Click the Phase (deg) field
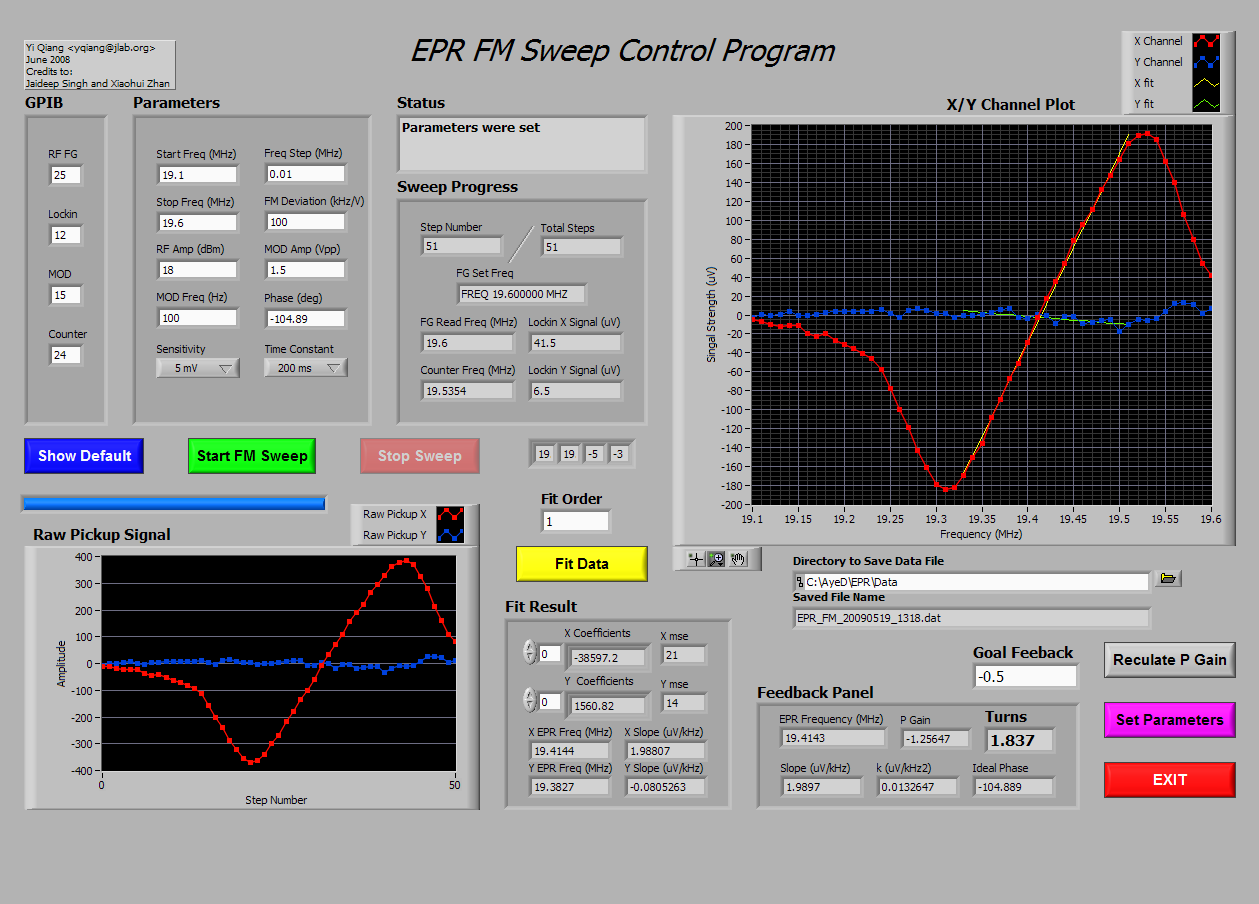Screen dimensions: 1259x904 306,319
